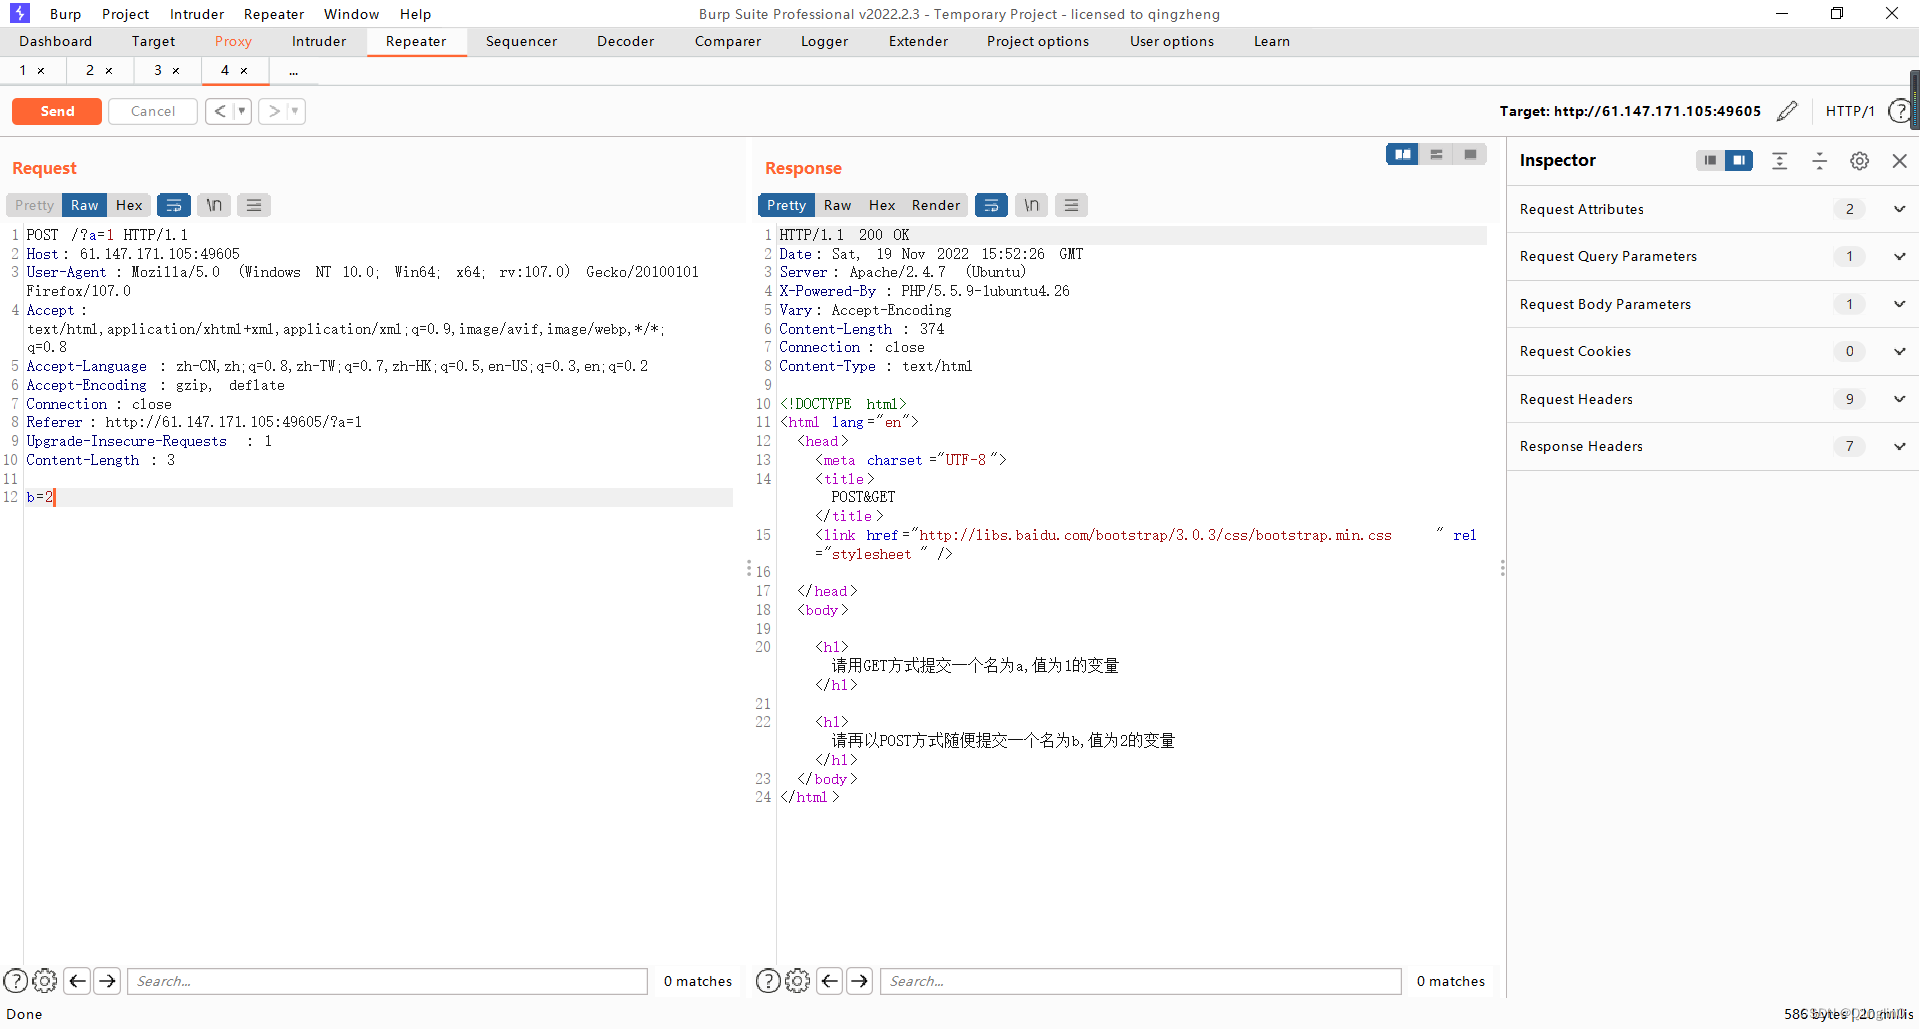Go forward in request history

(273, 111)
